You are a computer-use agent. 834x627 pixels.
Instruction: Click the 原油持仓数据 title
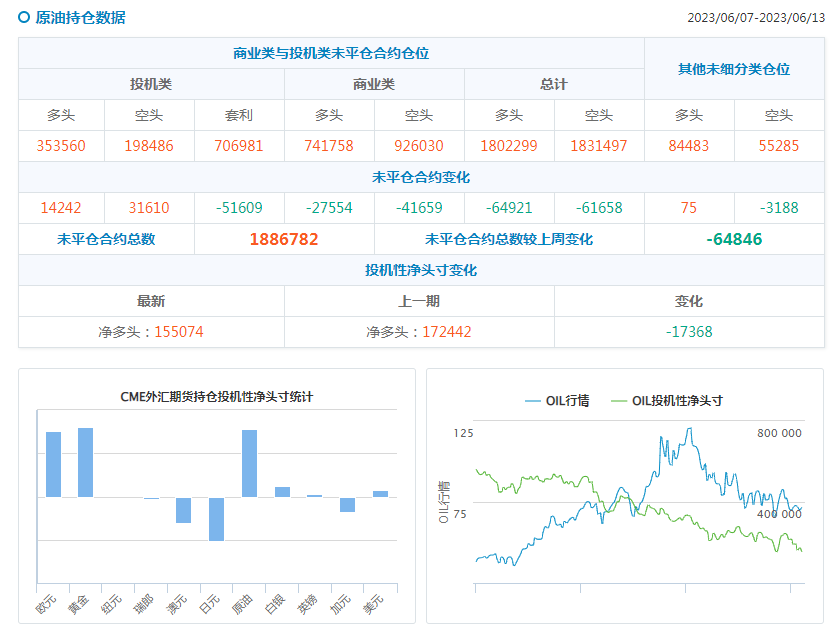coord(80,18)
